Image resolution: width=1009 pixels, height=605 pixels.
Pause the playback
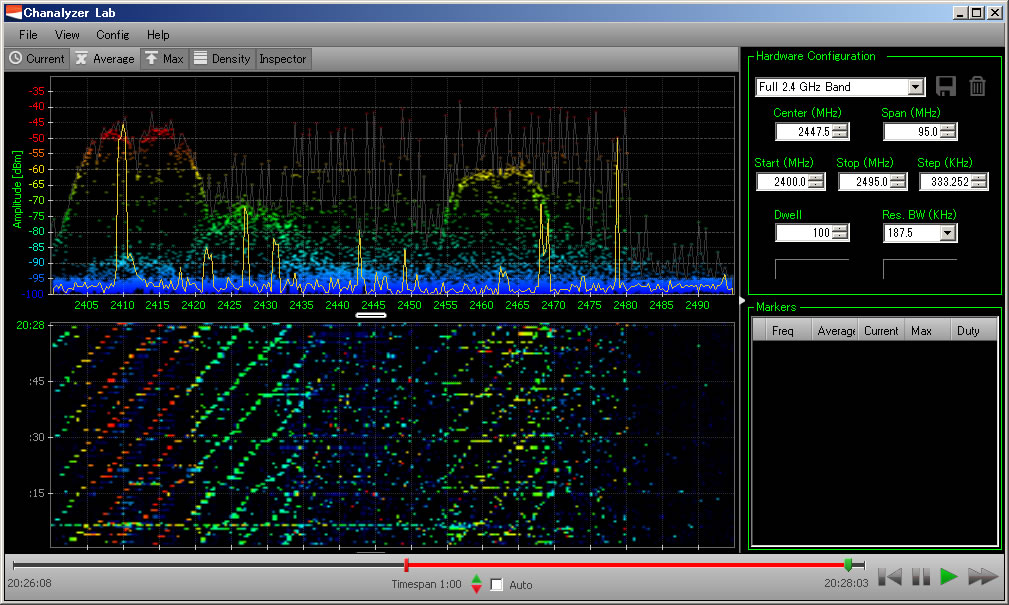pos(921,577)
